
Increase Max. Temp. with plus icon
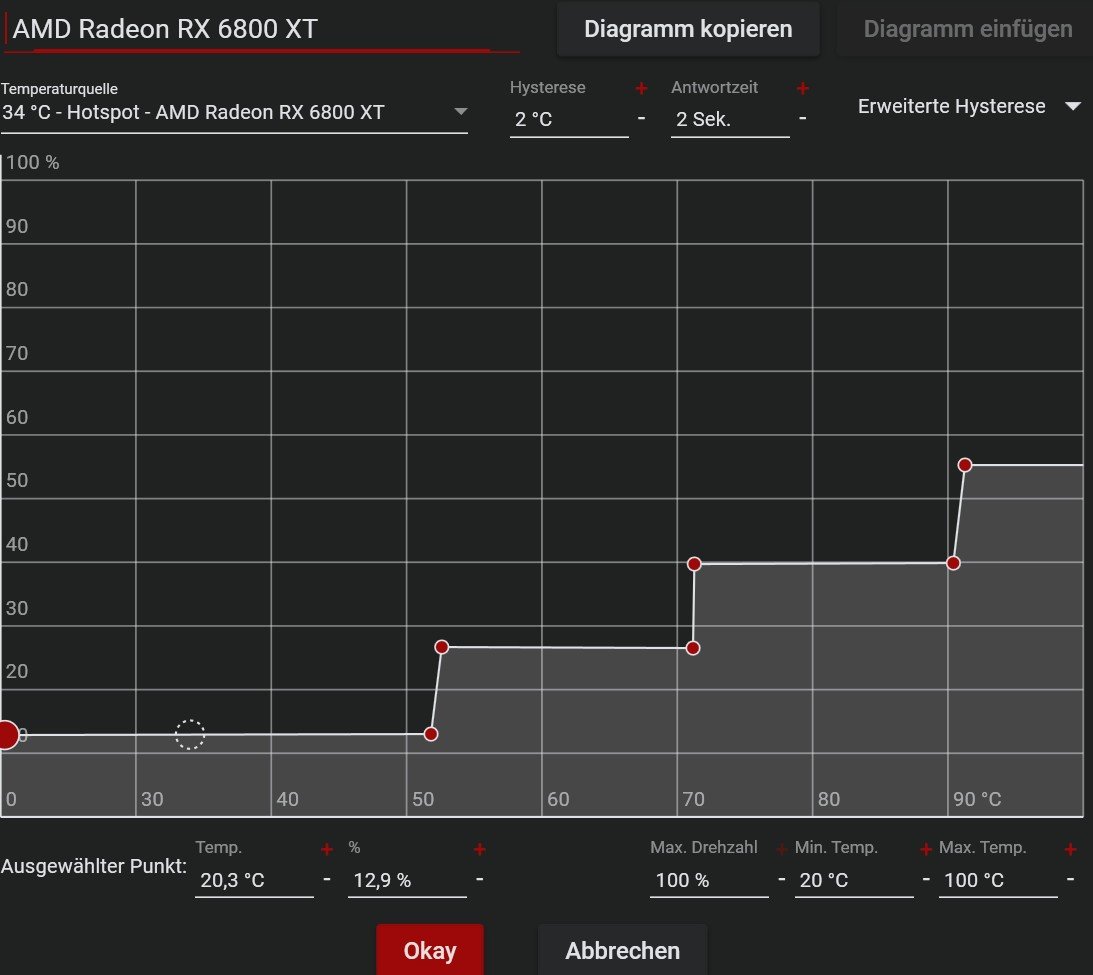point(1071,849)
